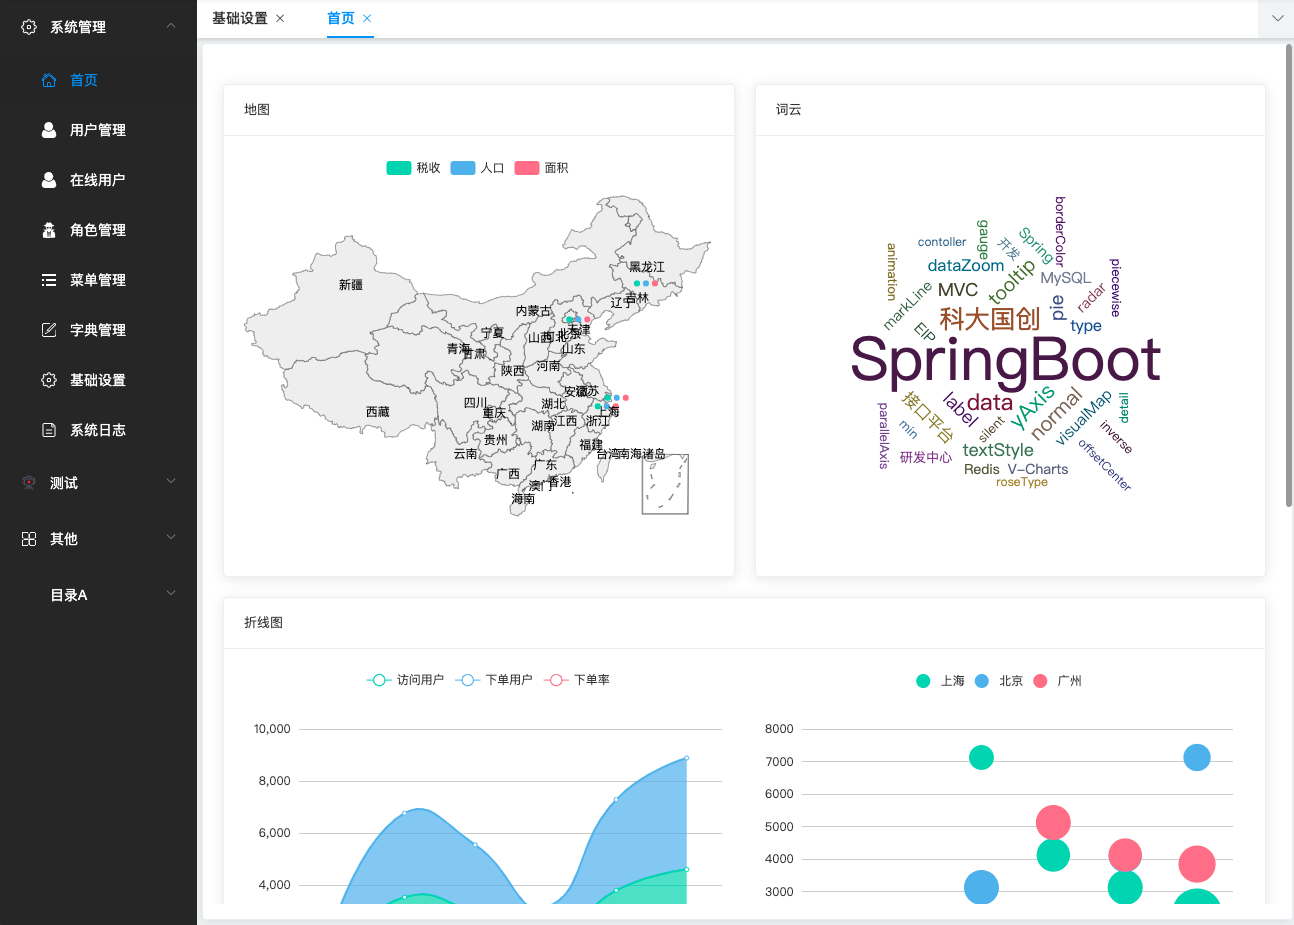Click V-Charts in the word cloud
Screen dimensions: 1294x925
coord(1038,469)
